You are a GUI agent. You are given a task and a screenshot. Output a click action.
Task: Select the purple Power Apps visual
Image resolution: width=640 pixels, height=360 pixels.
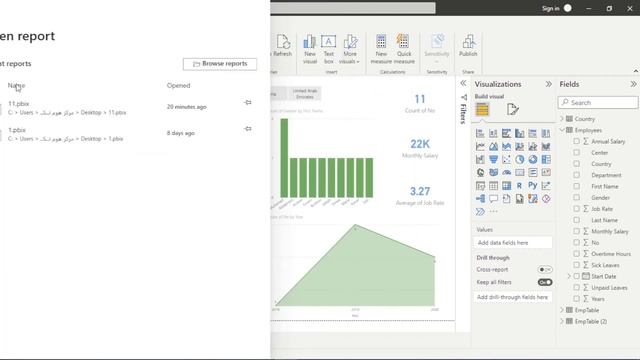(x=546, y=199)
